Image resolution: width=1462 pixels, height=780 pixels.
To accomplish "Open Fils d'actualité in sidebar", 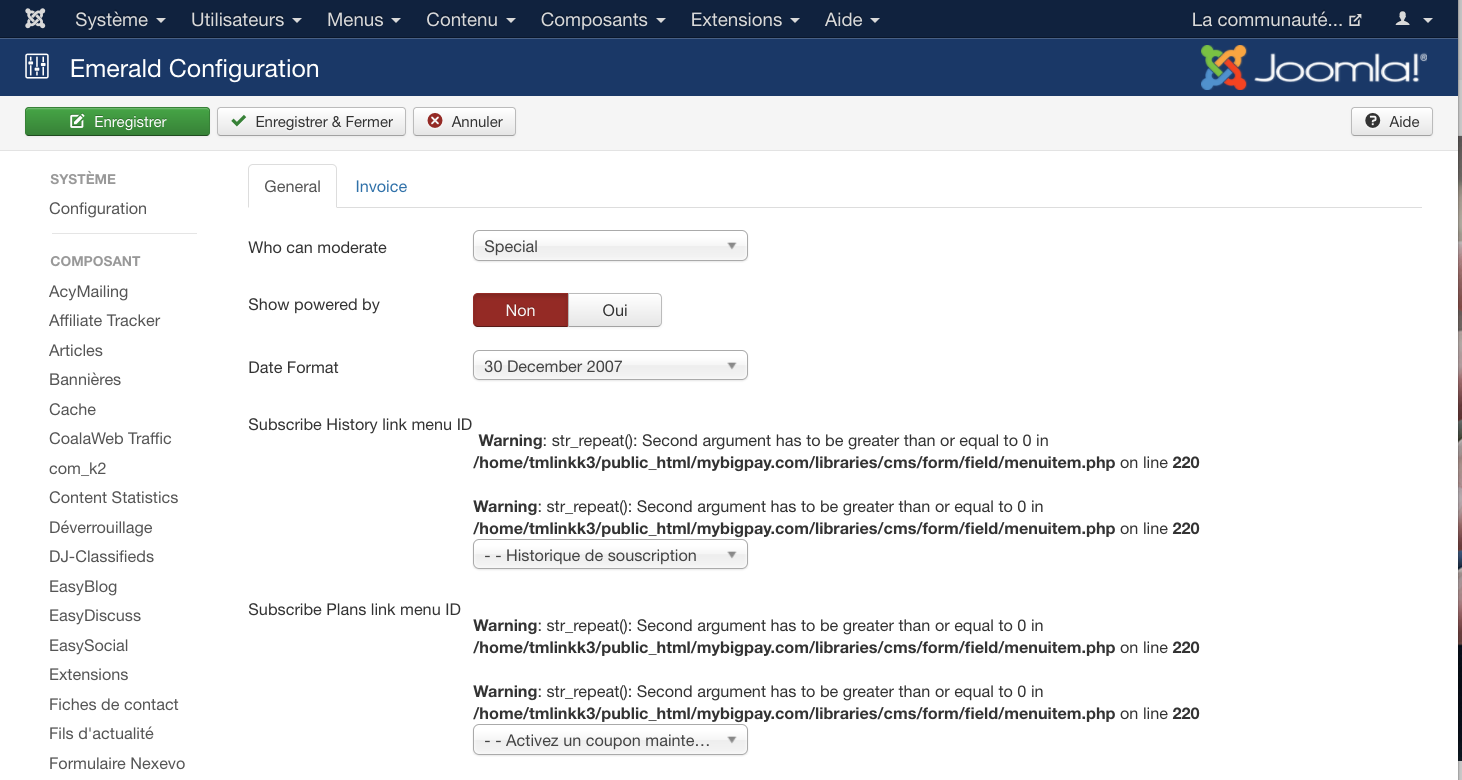I will 101,733.
